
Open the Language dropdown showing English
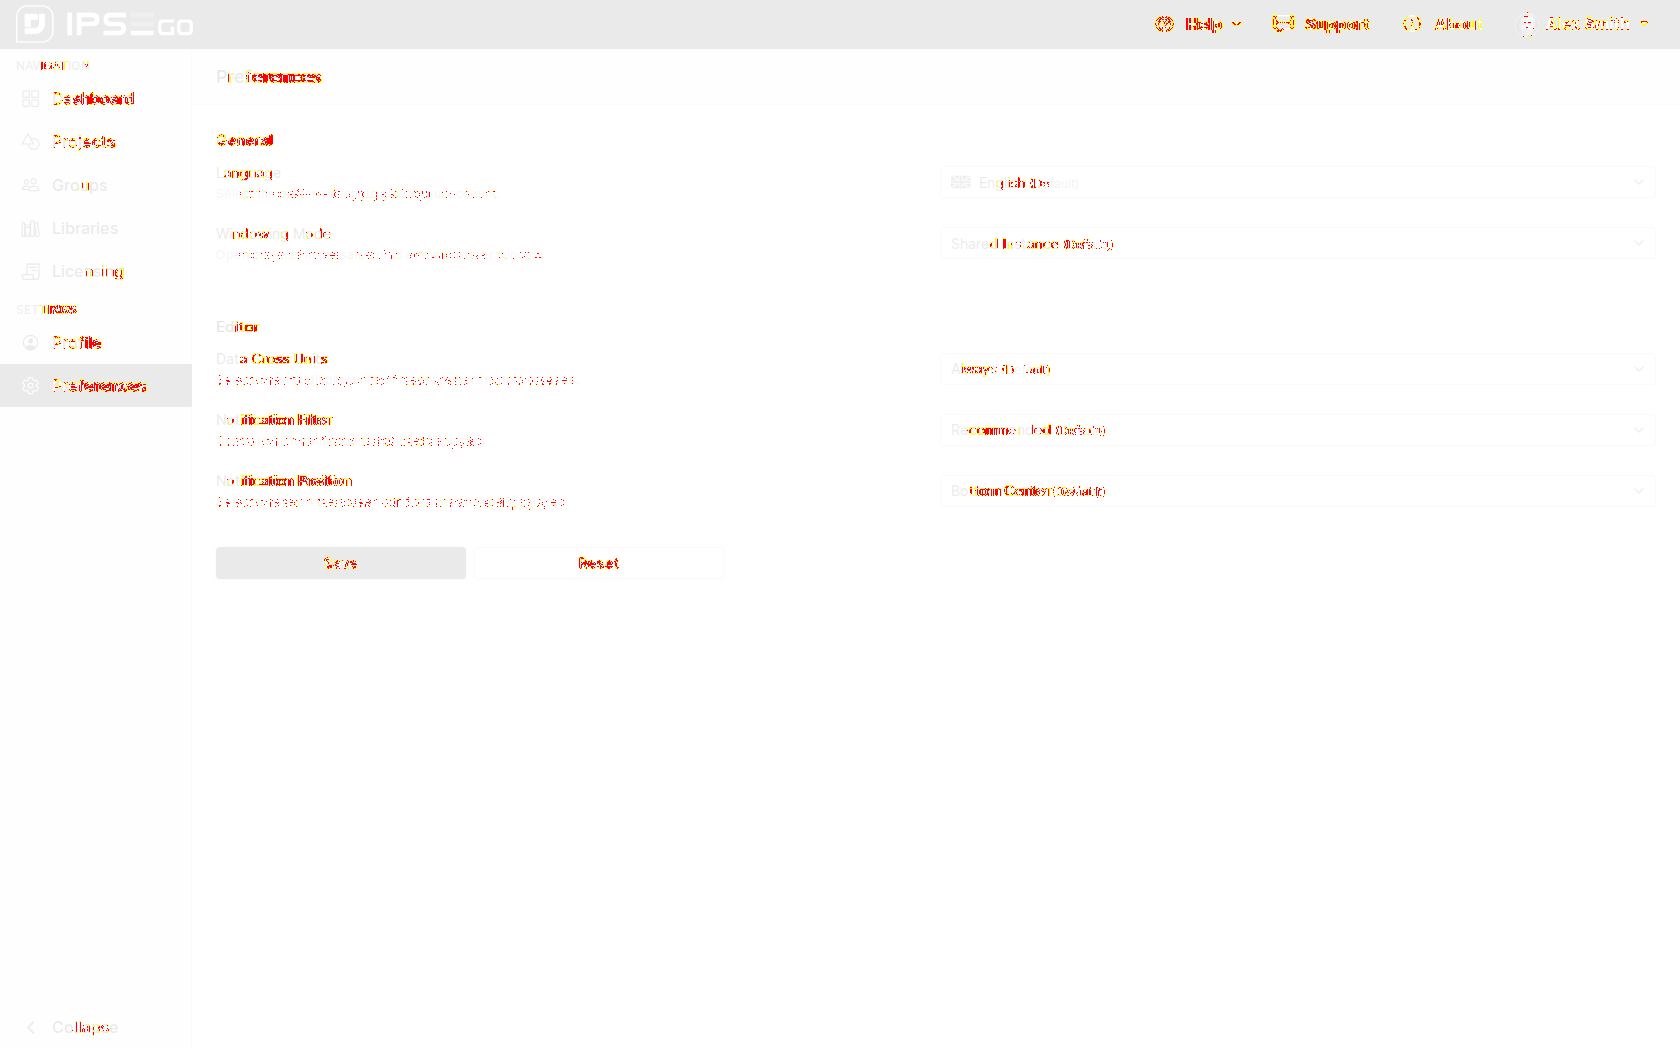click(1297, 183)
